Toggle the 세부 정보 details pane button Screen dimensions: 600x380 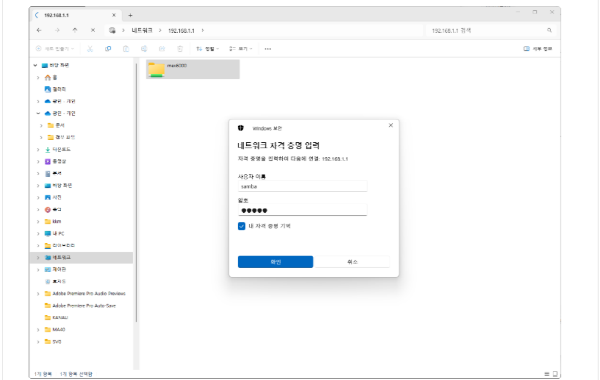[x=538, y=49]
